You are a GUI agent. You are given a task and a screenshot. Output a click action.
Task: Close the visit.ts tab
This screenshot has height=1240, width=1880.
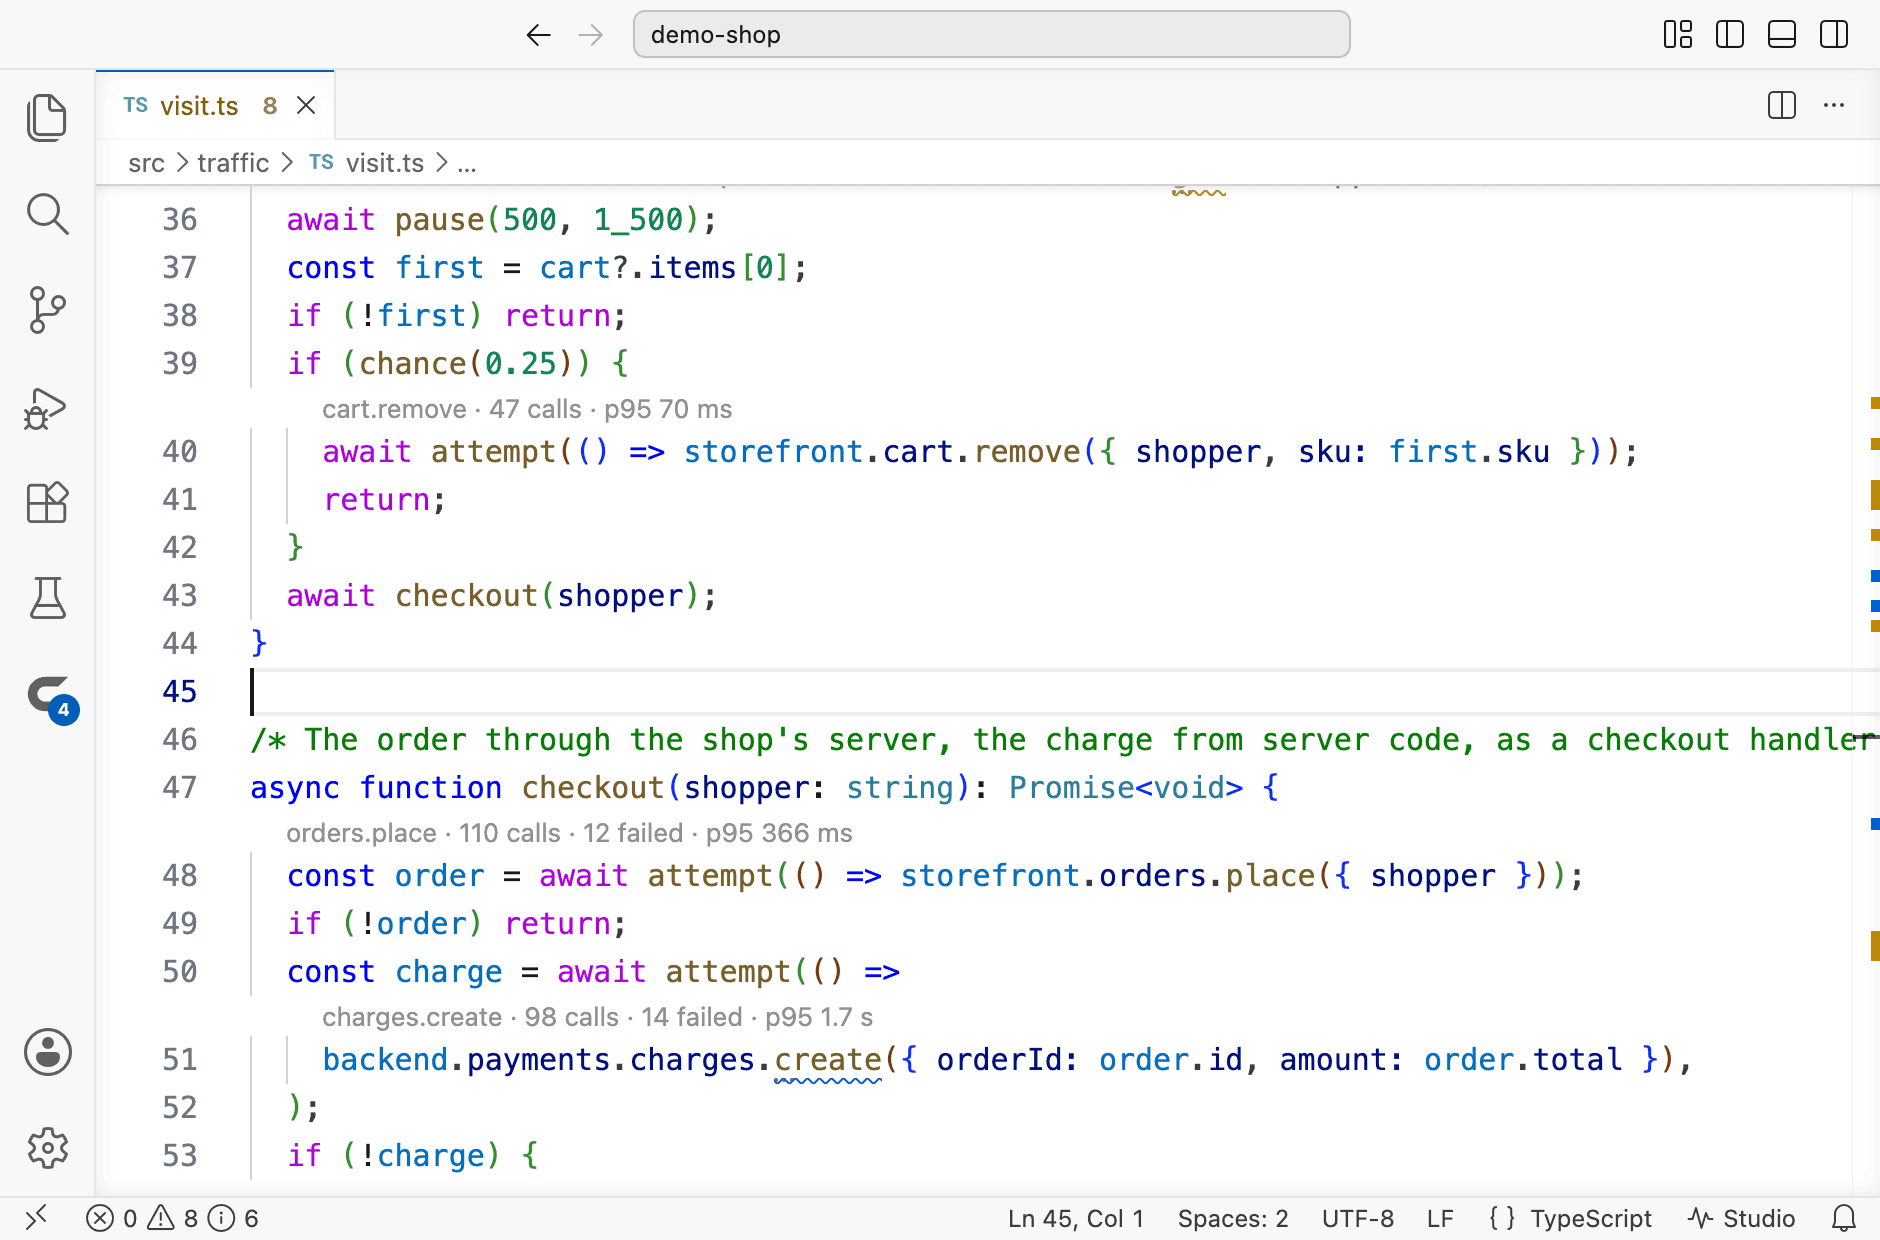(306, 105)
